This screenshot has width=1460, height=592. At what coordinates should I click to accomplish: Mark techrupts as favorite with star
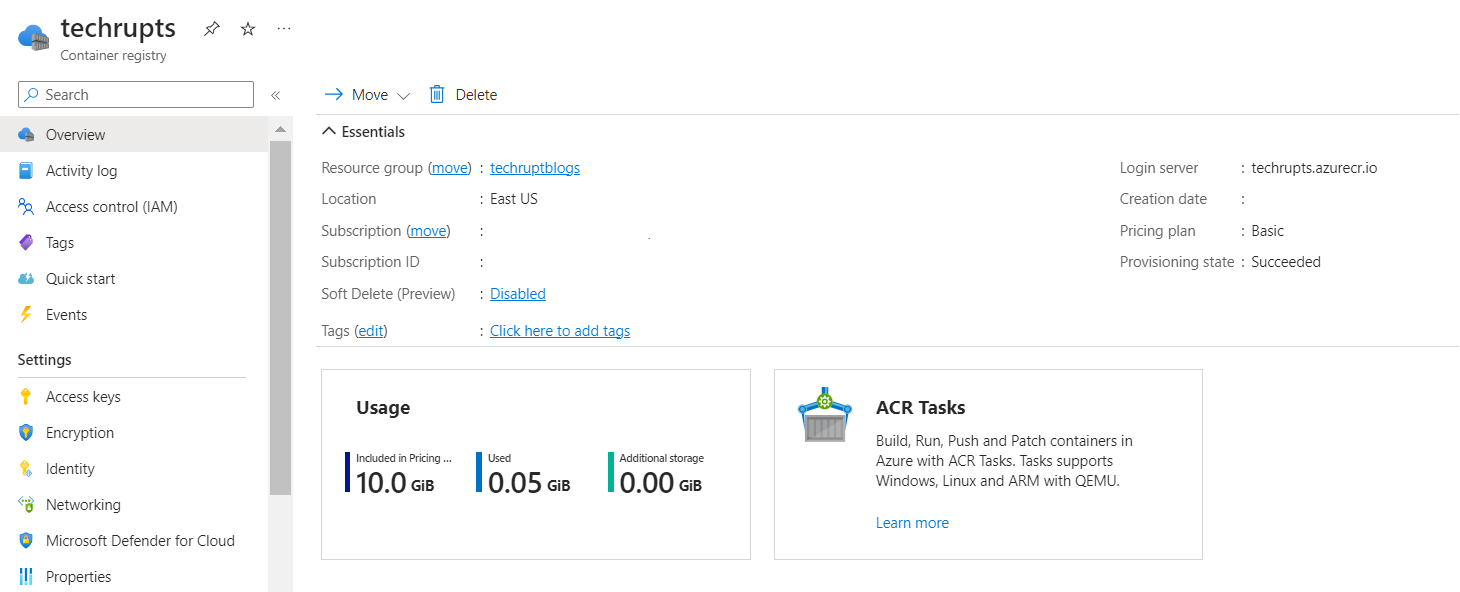[x=248, y=29]
